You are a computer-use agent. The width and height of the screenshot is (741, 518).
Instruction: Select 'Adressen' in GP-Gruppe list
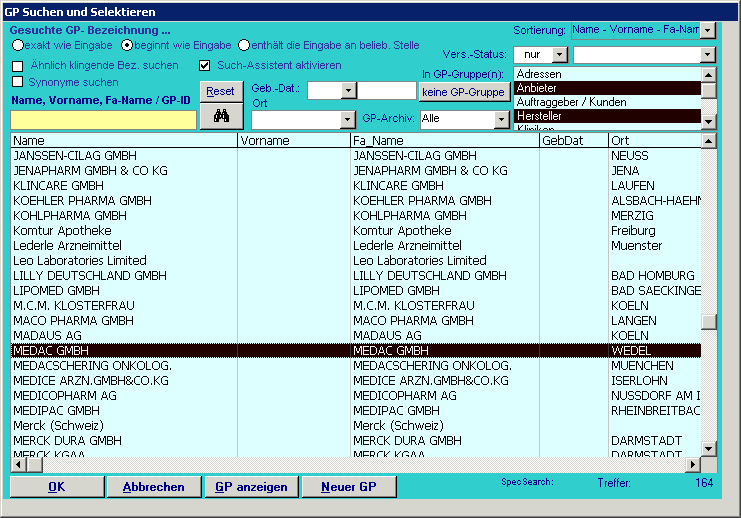tap(607, 74)
